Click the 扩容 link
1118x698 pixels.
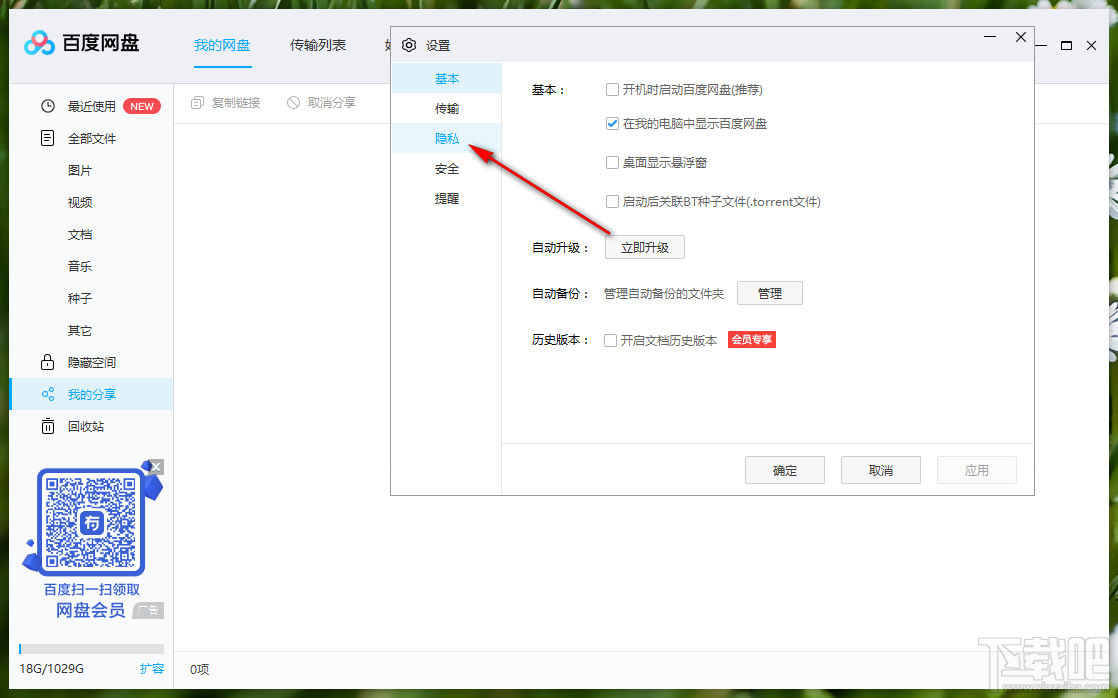pos(152,669)
